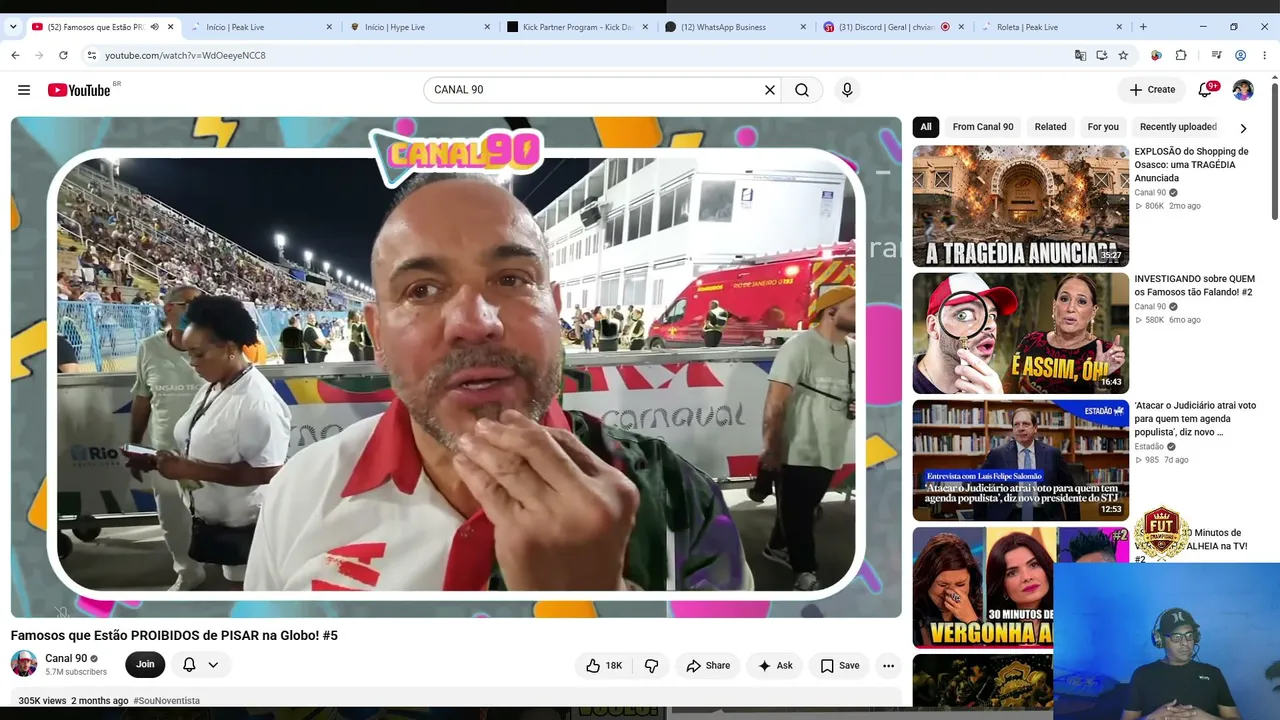Open the STJ interview thumbnail, 12:53
Viewport: 1280px width, 720px height.
1020,460
